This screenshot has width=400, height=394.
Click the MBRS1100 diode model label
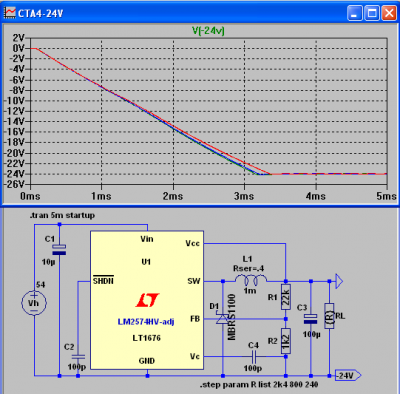point(231,317)
